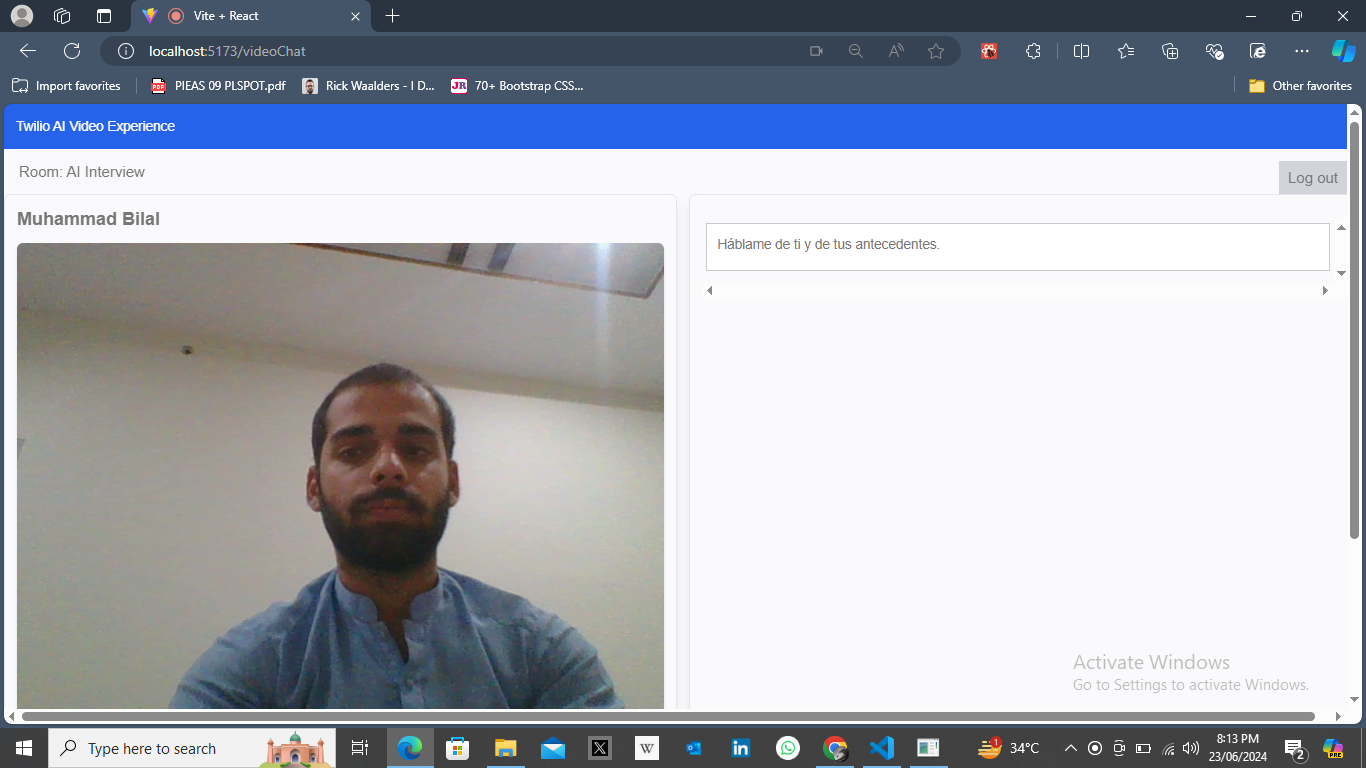Open the X app from the taskbar
This screenshot has width=1366, height=768.
coord(600,748)
